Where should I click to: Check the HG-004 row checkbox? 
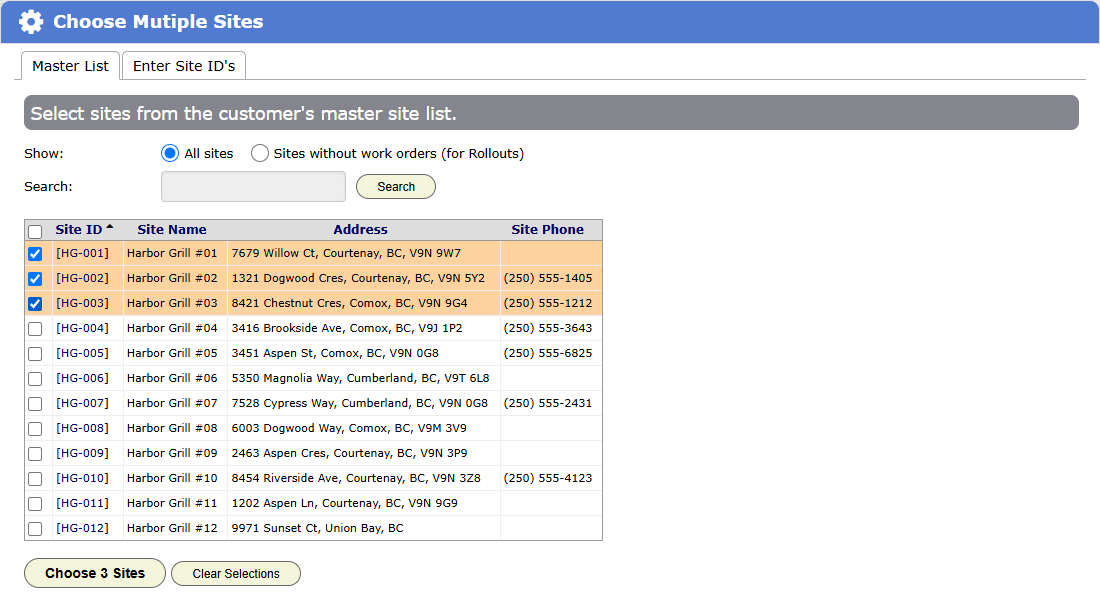(35, 328)
